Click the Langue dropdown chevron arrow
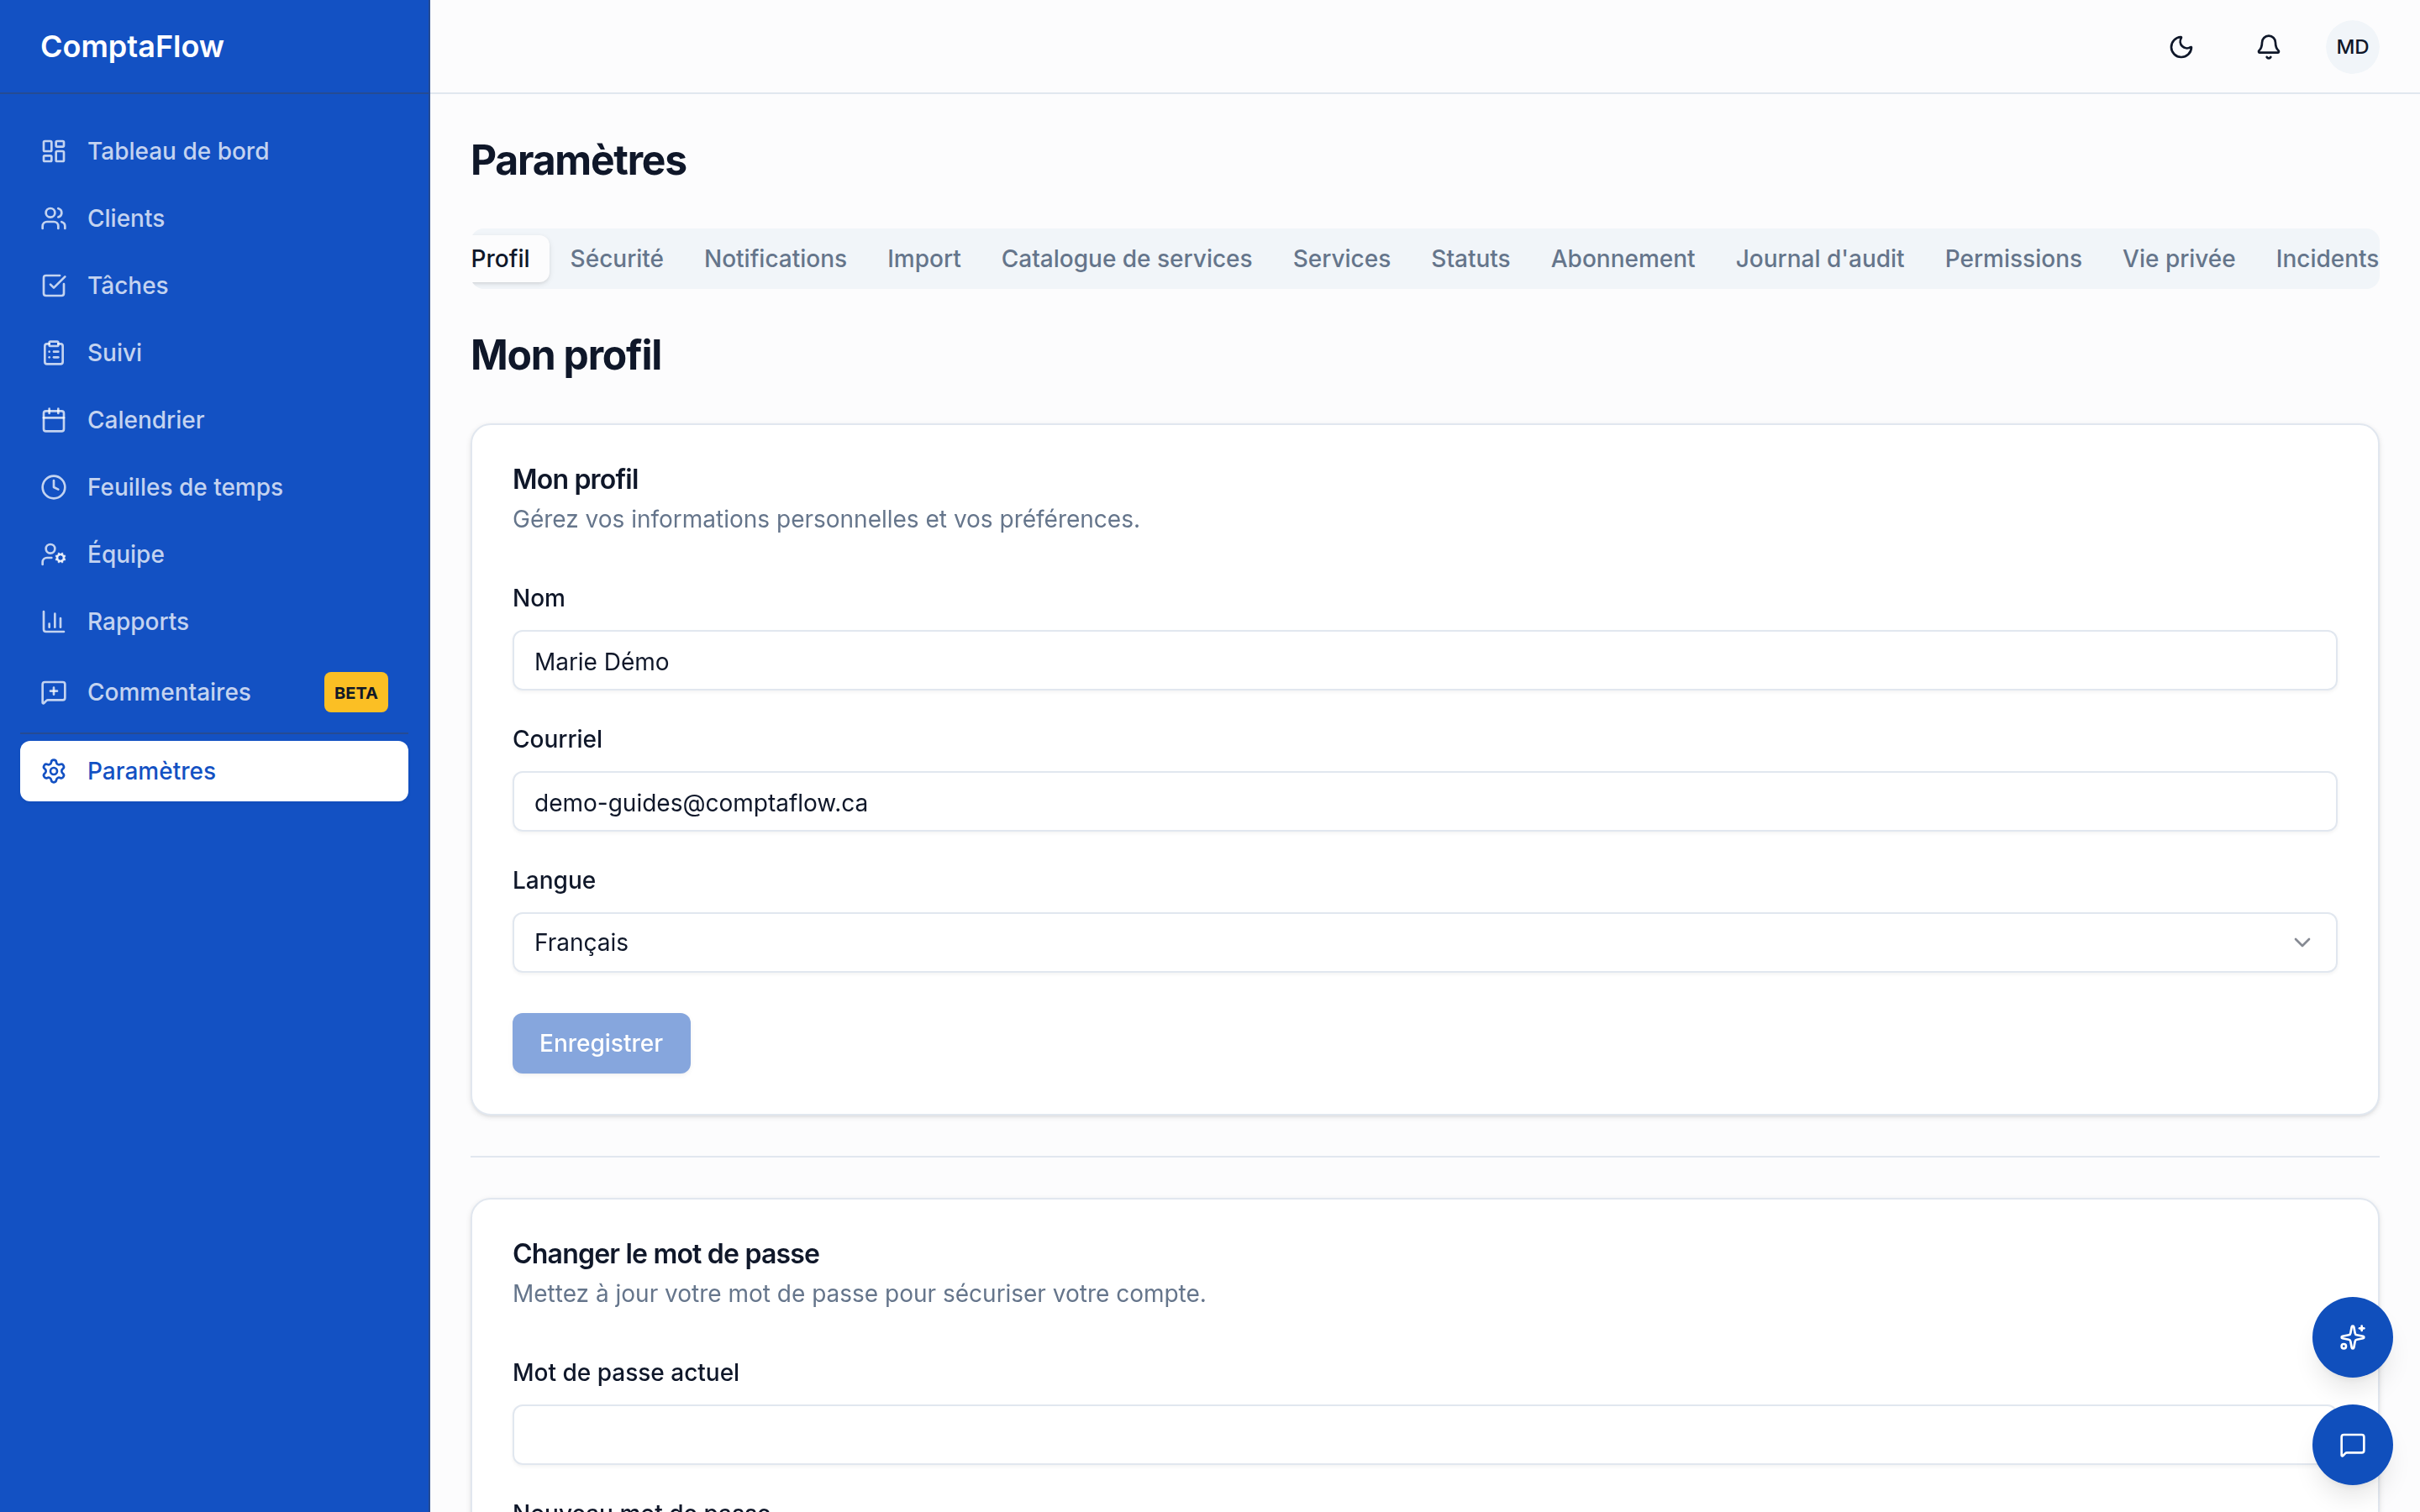 pyautogui.click(x=2302, y=942)
